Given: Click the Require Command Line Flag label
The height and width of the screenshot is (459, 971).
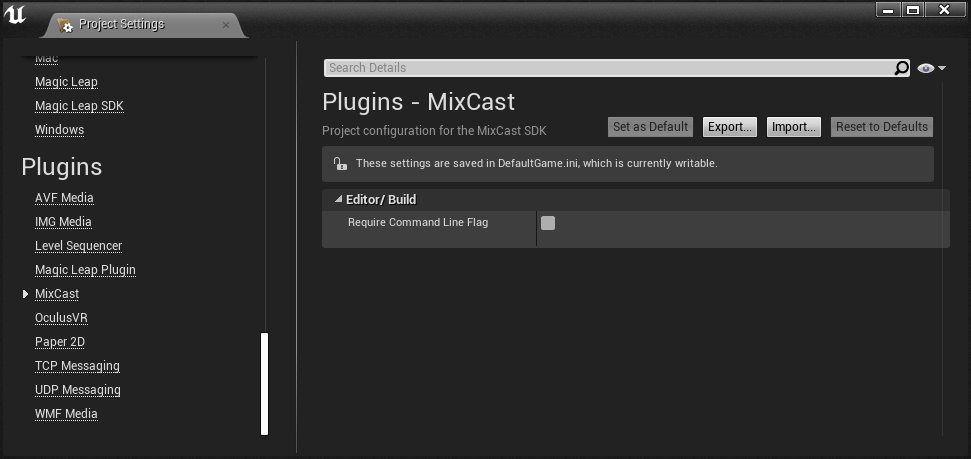Looking at the screenshot, I should click(x=418, y=222).
